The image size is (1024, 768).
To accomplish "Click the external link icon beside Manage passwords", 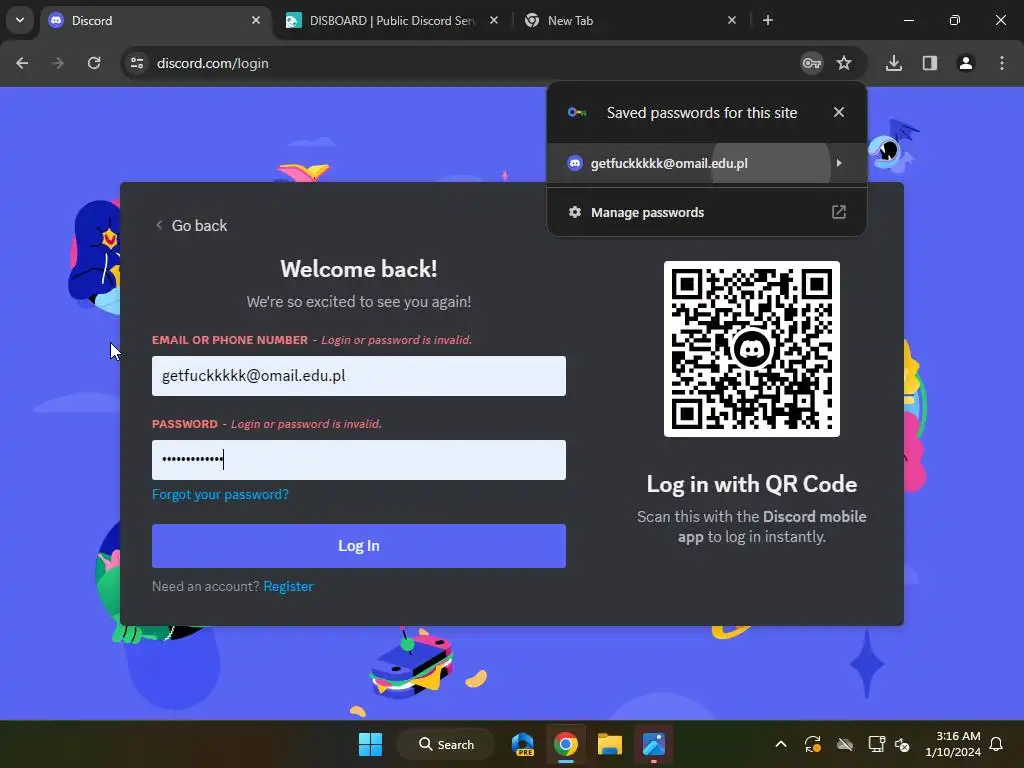I will [839, 212].
